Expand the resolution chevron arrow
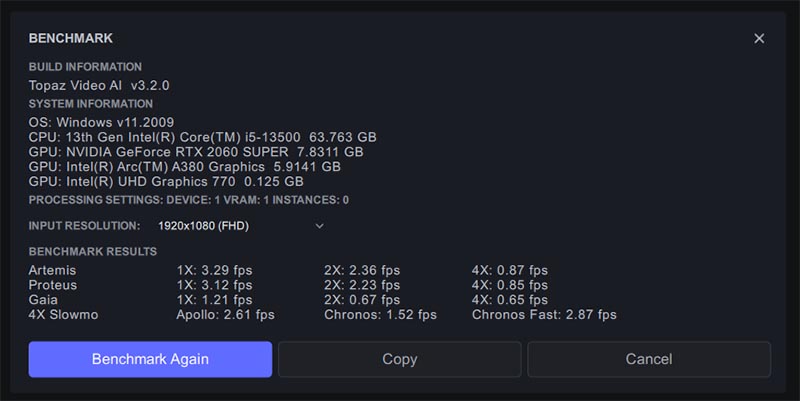Image resolution: width=800 pixels, height=401 pixels. (x=319, y=226)
